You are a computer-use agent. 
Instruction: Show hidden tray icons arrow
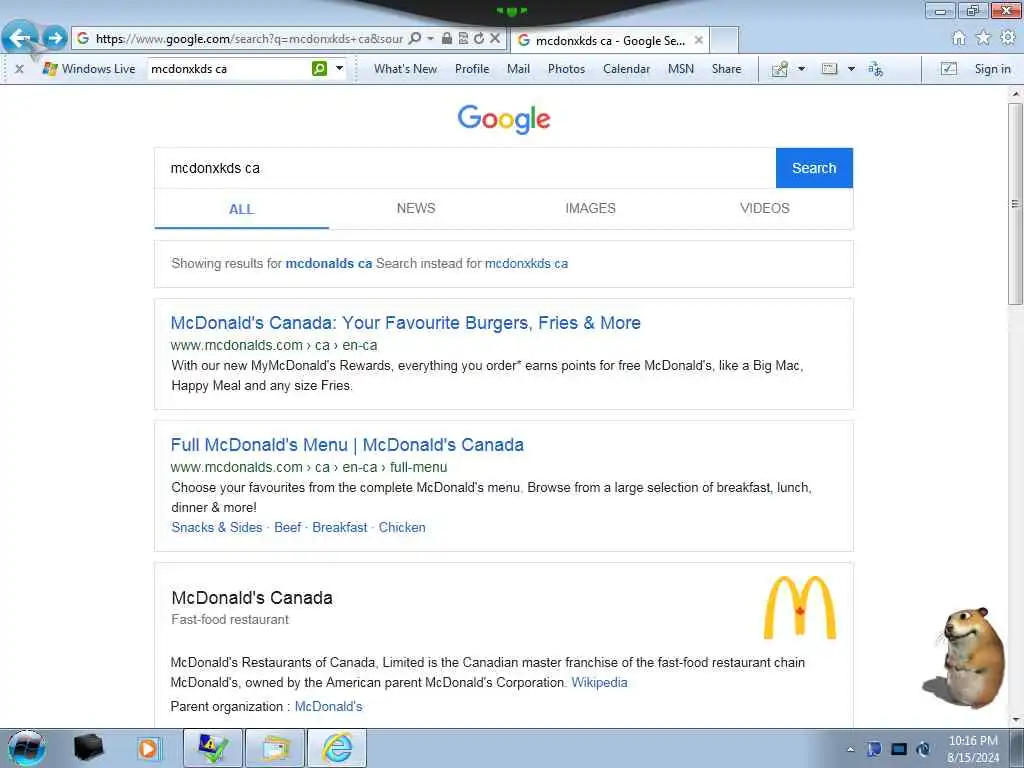coord(850,749)
